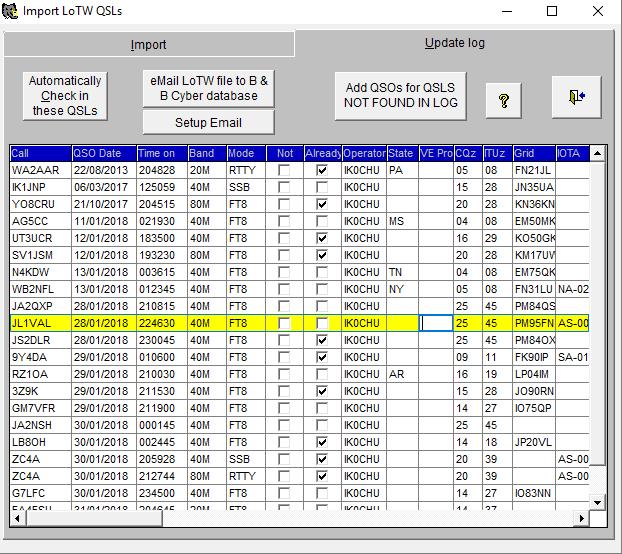Switch to the Update log tab

point(455,43)
